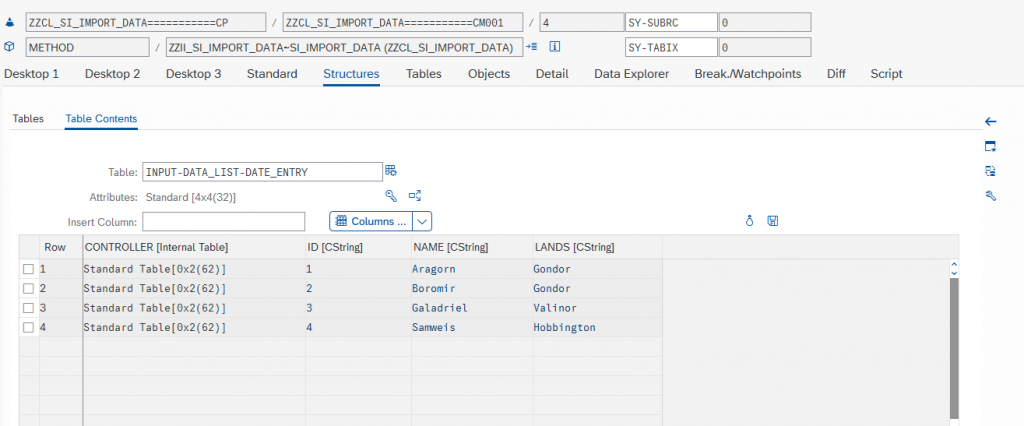Switch to Desktop 3 tab
Viewport: 1024px width, 426px height.
(x=193, y=74)
